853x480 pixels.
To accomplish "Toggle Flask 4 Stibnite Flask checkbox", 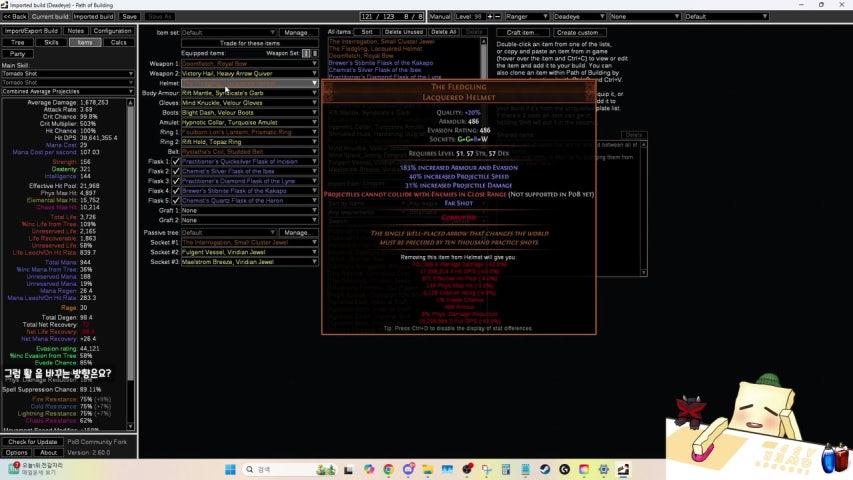I will (x=176, y=191).
